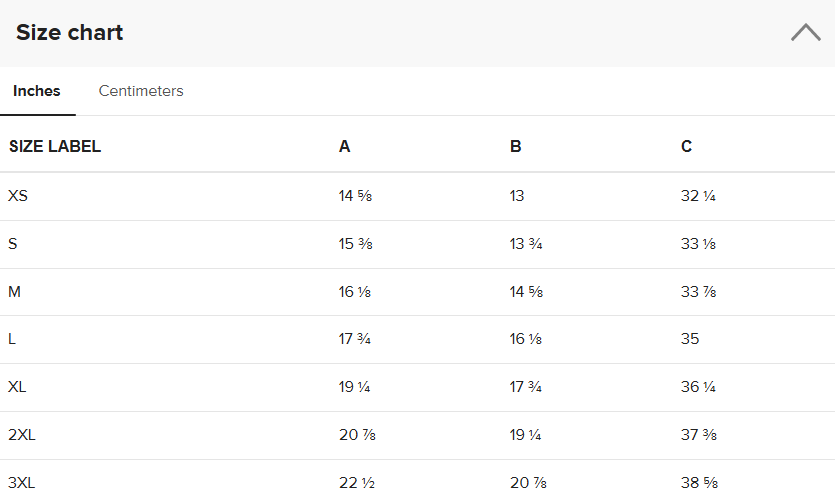Select the 2XL size label
835x503 pixels.
click(x=22, y=435)
